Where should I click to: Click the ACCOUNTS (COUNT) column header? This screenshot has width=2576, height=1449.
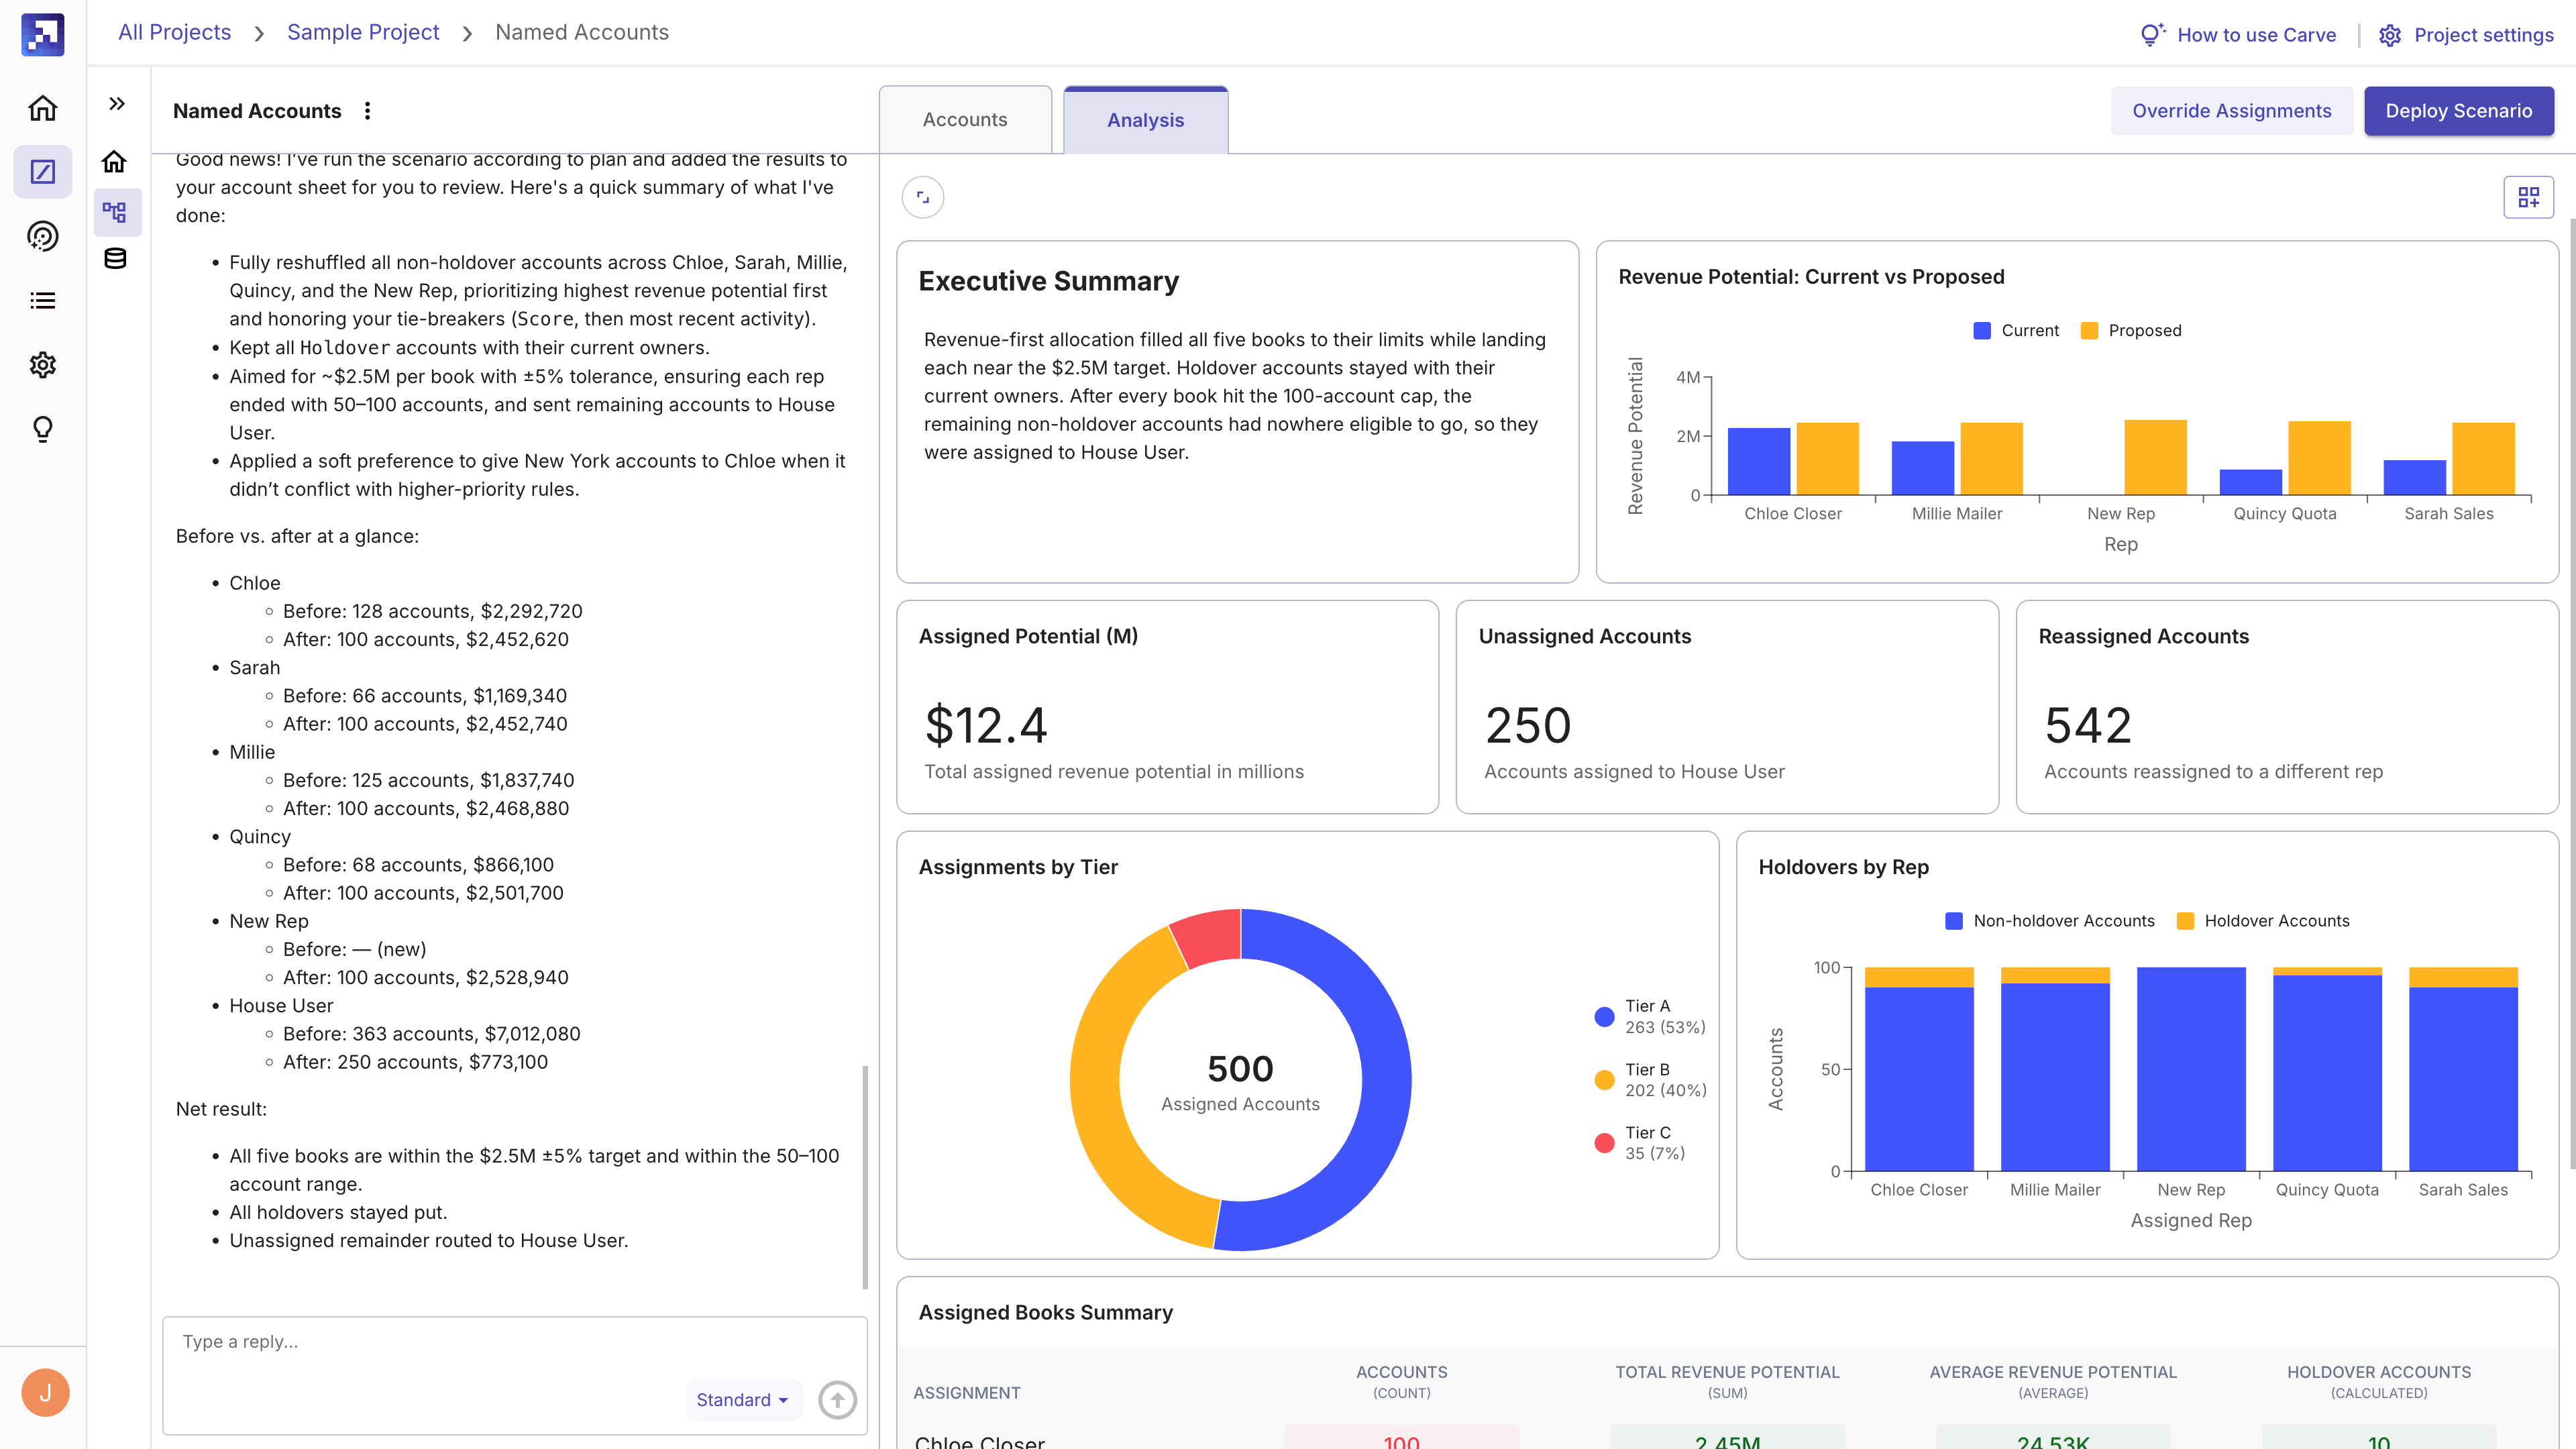click(x=1401, y=1382)
